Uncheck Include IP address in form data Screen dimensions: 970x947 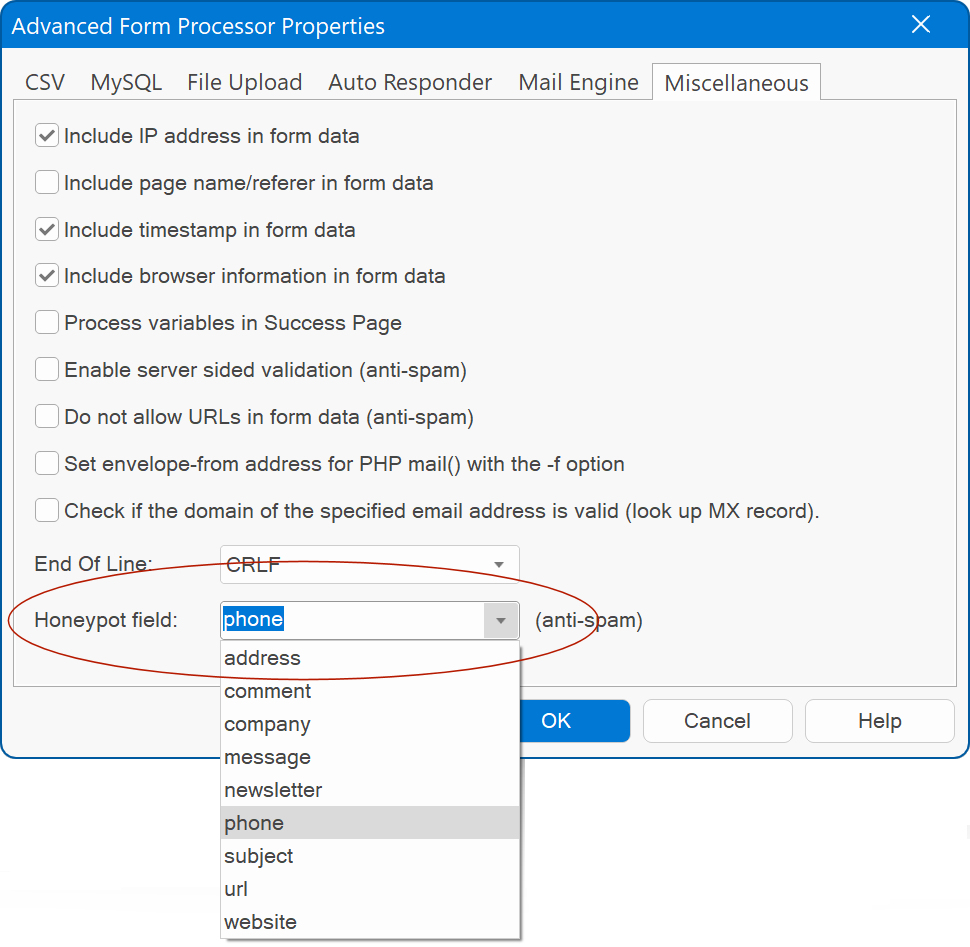pyautogui.click(x=47, y=136)
